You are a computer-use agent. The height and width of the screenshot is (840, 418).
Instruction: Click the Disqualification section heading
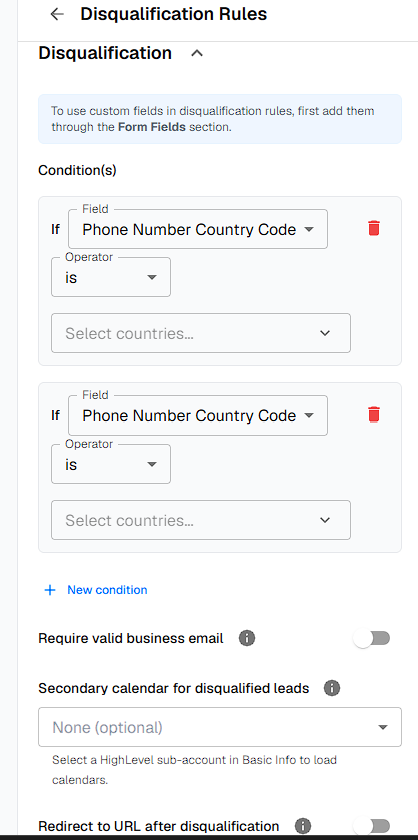(105, 53)
